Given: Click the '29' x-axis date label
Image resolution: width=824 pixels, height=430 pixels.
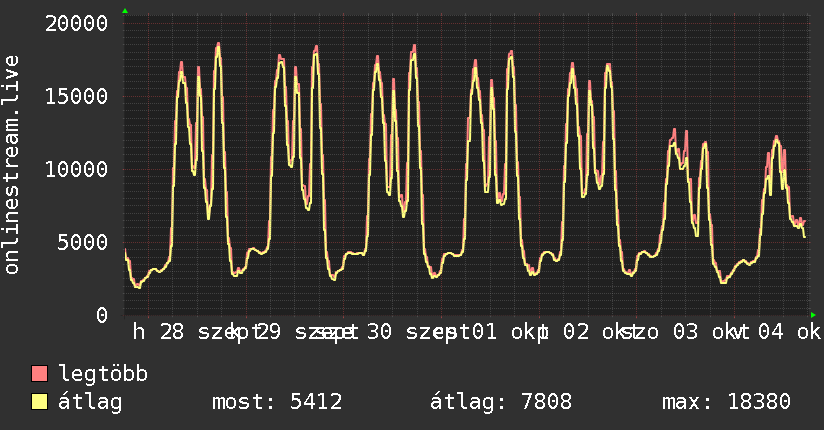Looking at the screenshot, I should [269, 332].
